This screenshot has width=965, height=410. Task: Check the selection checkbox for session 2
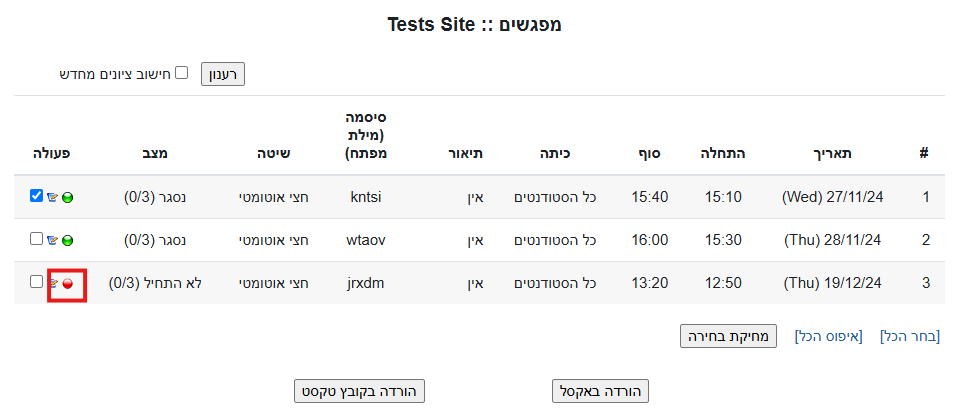coord(37,239)
